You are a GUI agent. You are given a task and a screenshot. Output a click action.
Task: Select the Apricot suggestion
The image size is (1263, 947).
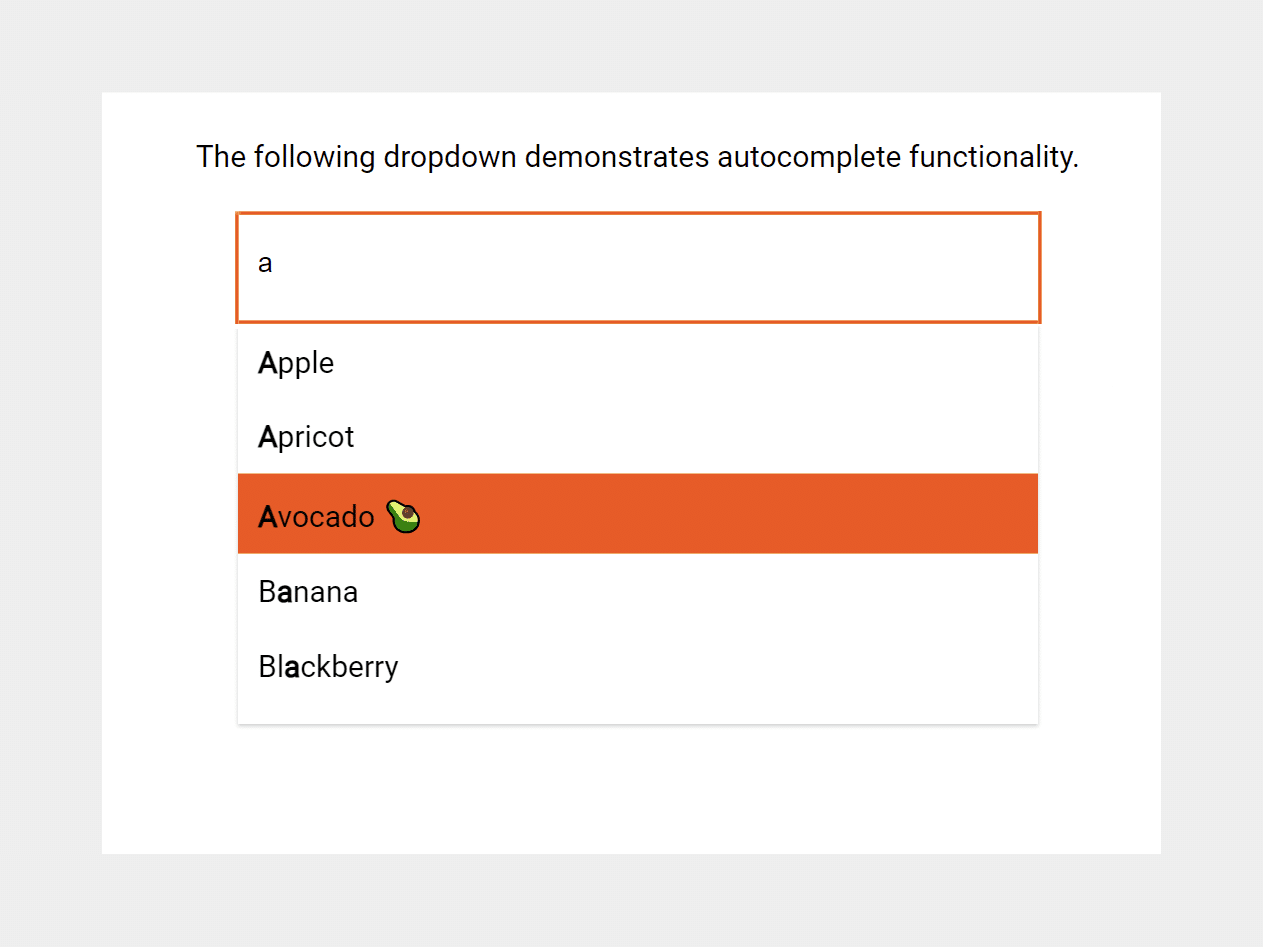tap(306, 436)
